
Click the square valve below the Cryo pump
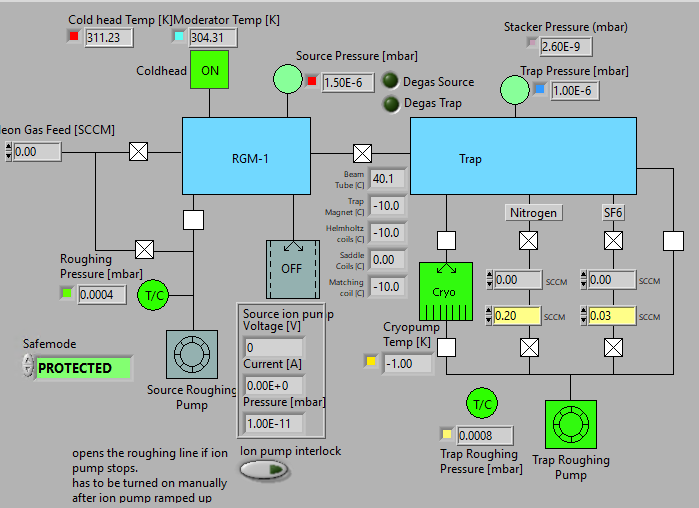pyautogui.click(x=446, y=348)
